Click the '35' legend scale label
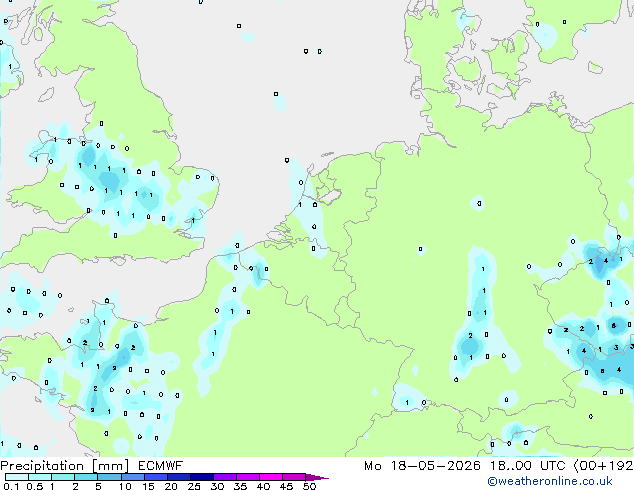The height and width of the screenshot is (490, 634). click(x=240, y=486)
